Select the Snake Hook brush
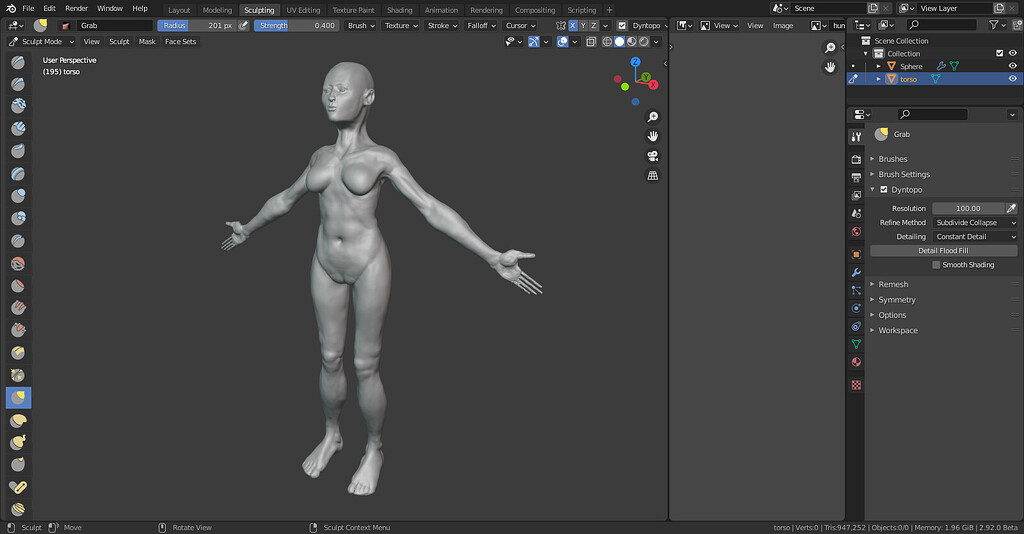The height and width of the screenshot is (534, 1024). [18, 442]
